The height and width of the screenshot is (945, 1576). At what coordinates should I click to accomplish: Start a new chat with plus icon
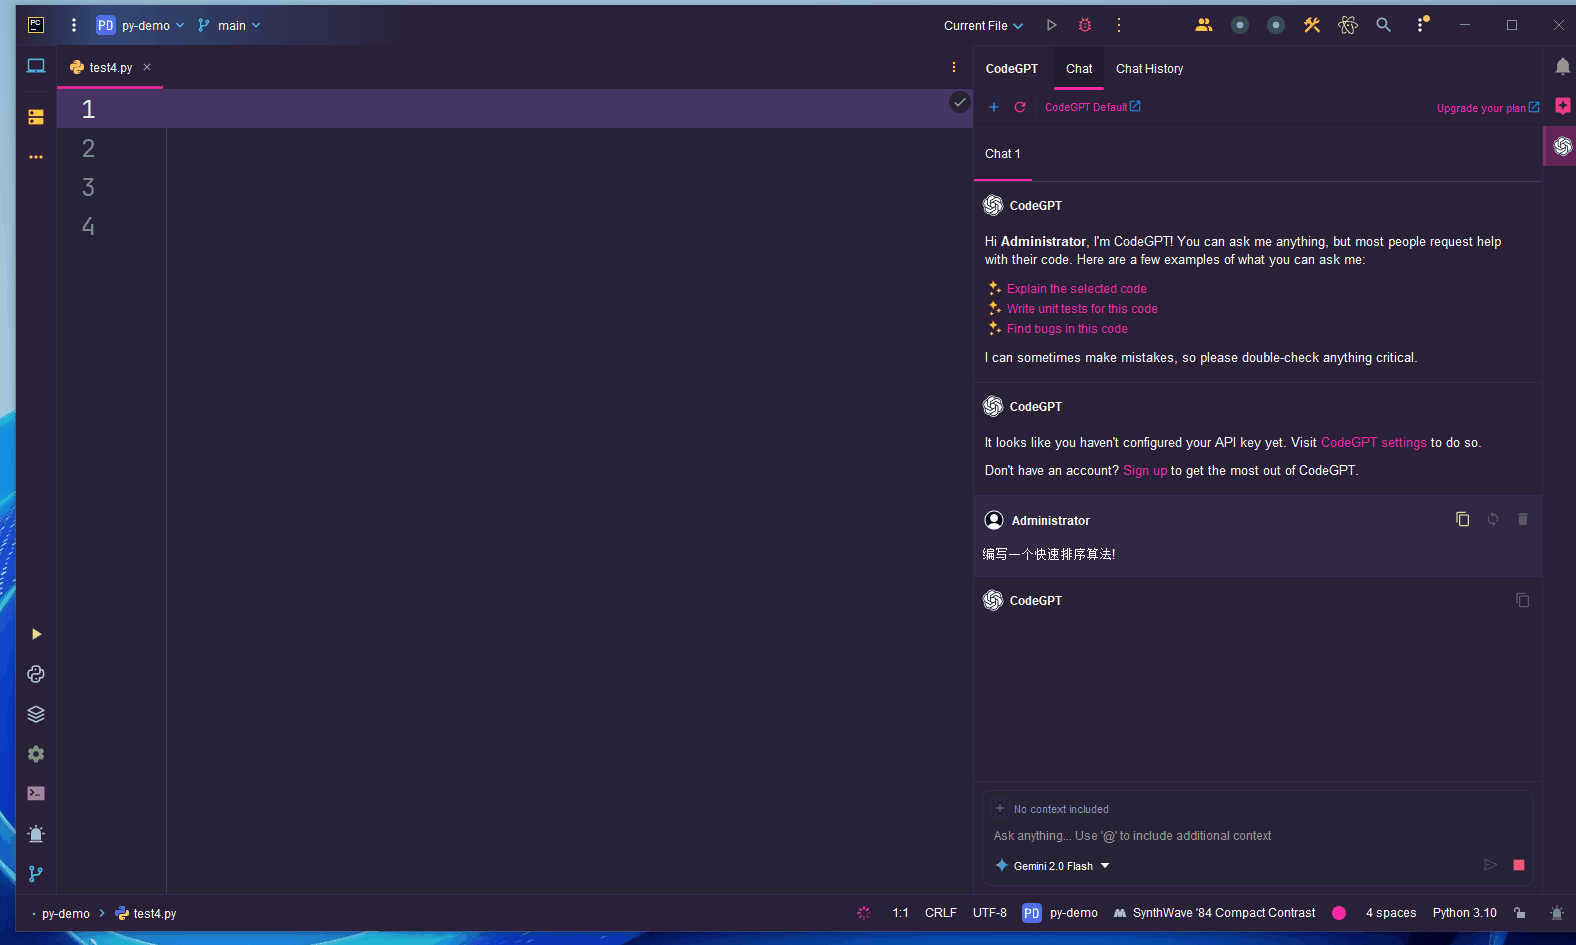click(x=994, y=107)
